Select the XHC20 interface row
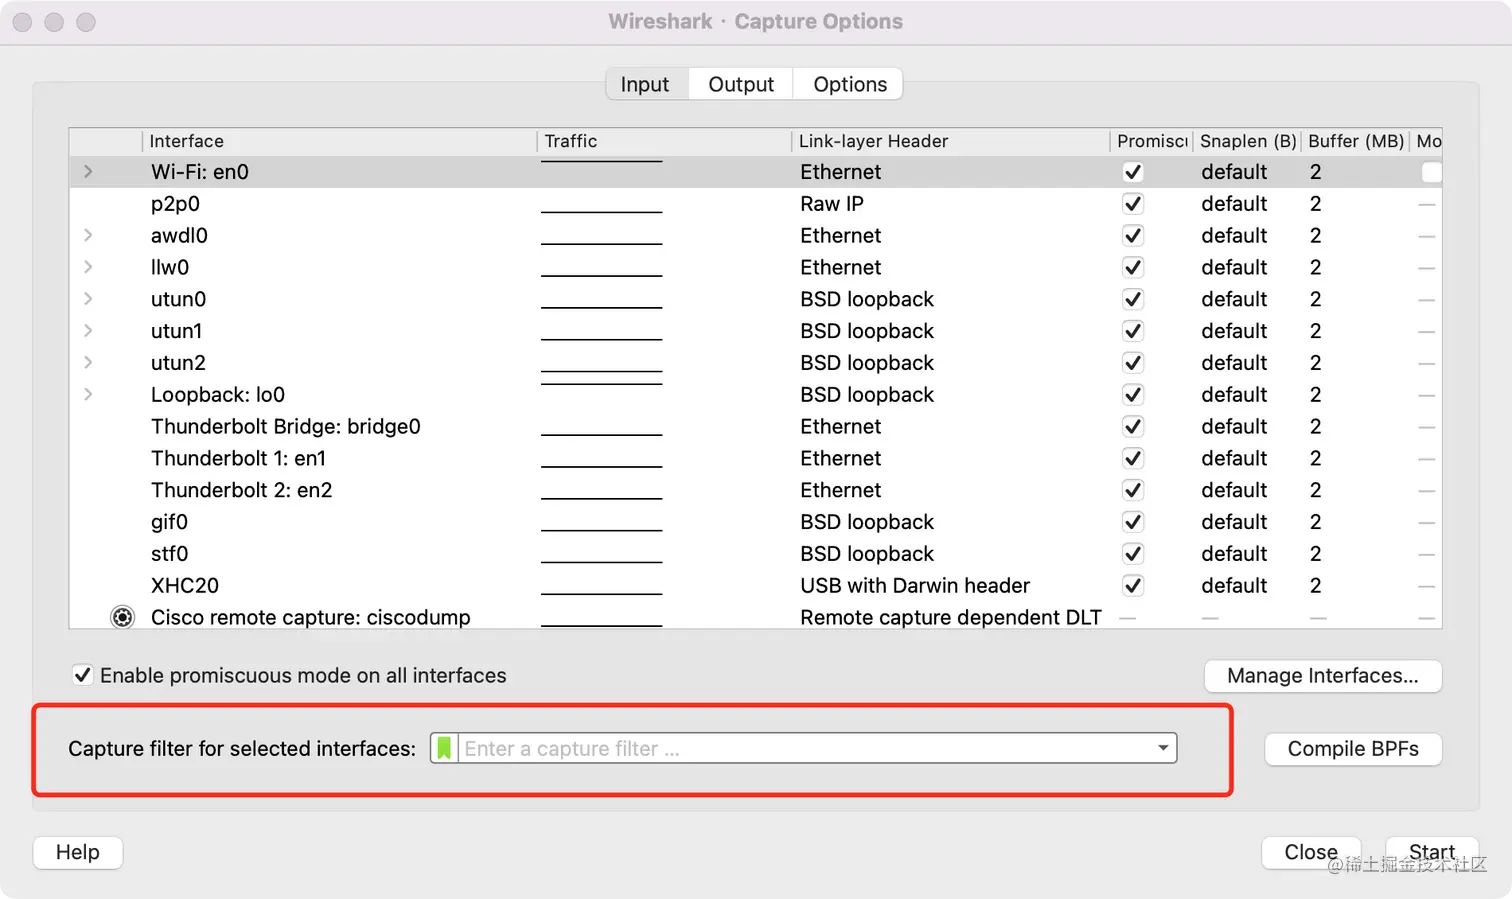1512x899 pixels. (x=755, y=585)
